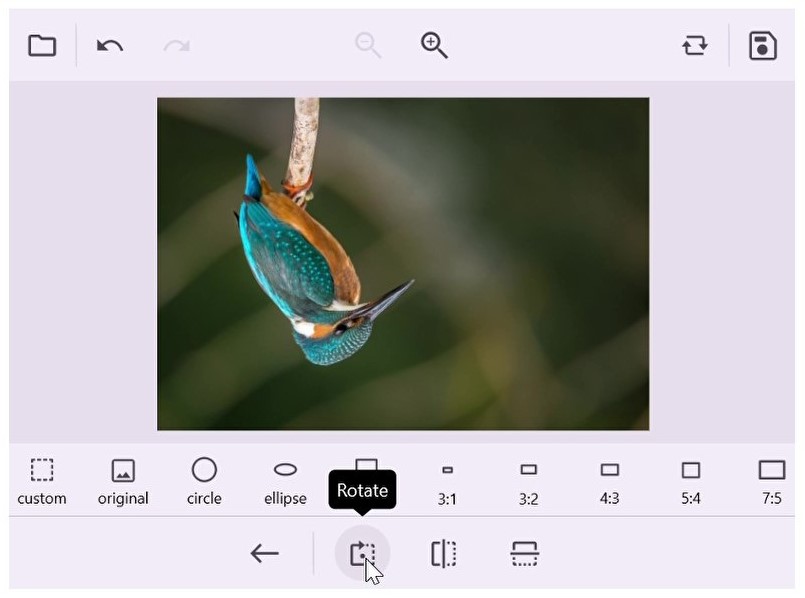Viewport: 805px width, 598px height.
Task: Select the Rotate crop tool
Action: pos(362,553)
